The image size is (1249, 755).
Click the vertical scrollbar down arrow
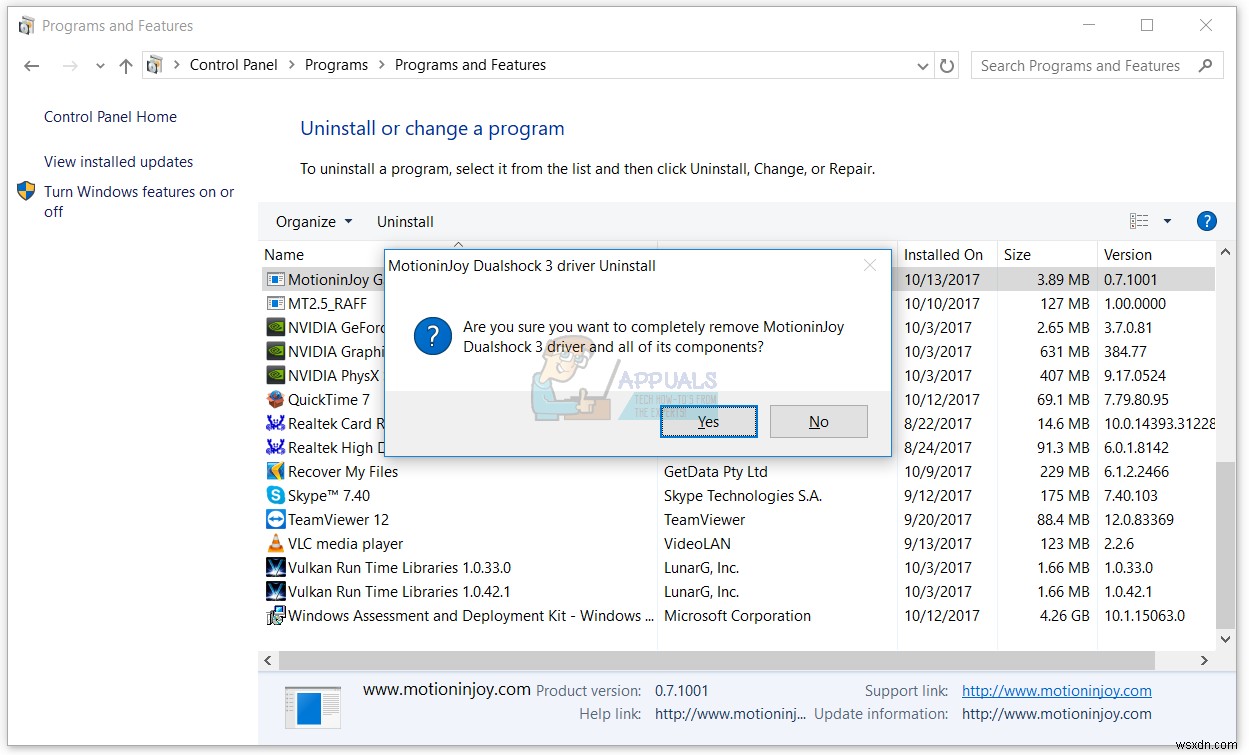coord(1226,638)
